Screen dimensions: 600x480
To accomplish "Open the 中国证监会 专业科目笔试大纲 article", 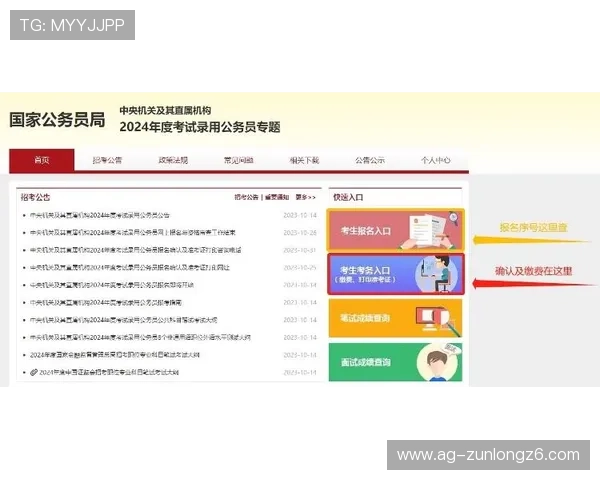I will 109,372.
